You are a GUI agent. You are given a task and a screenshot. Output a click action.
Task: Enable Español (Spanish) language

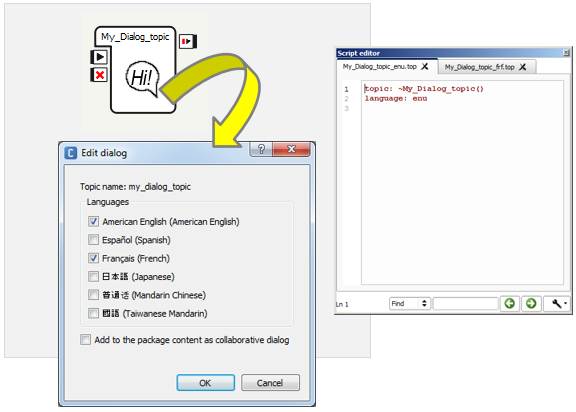point(93,240)
